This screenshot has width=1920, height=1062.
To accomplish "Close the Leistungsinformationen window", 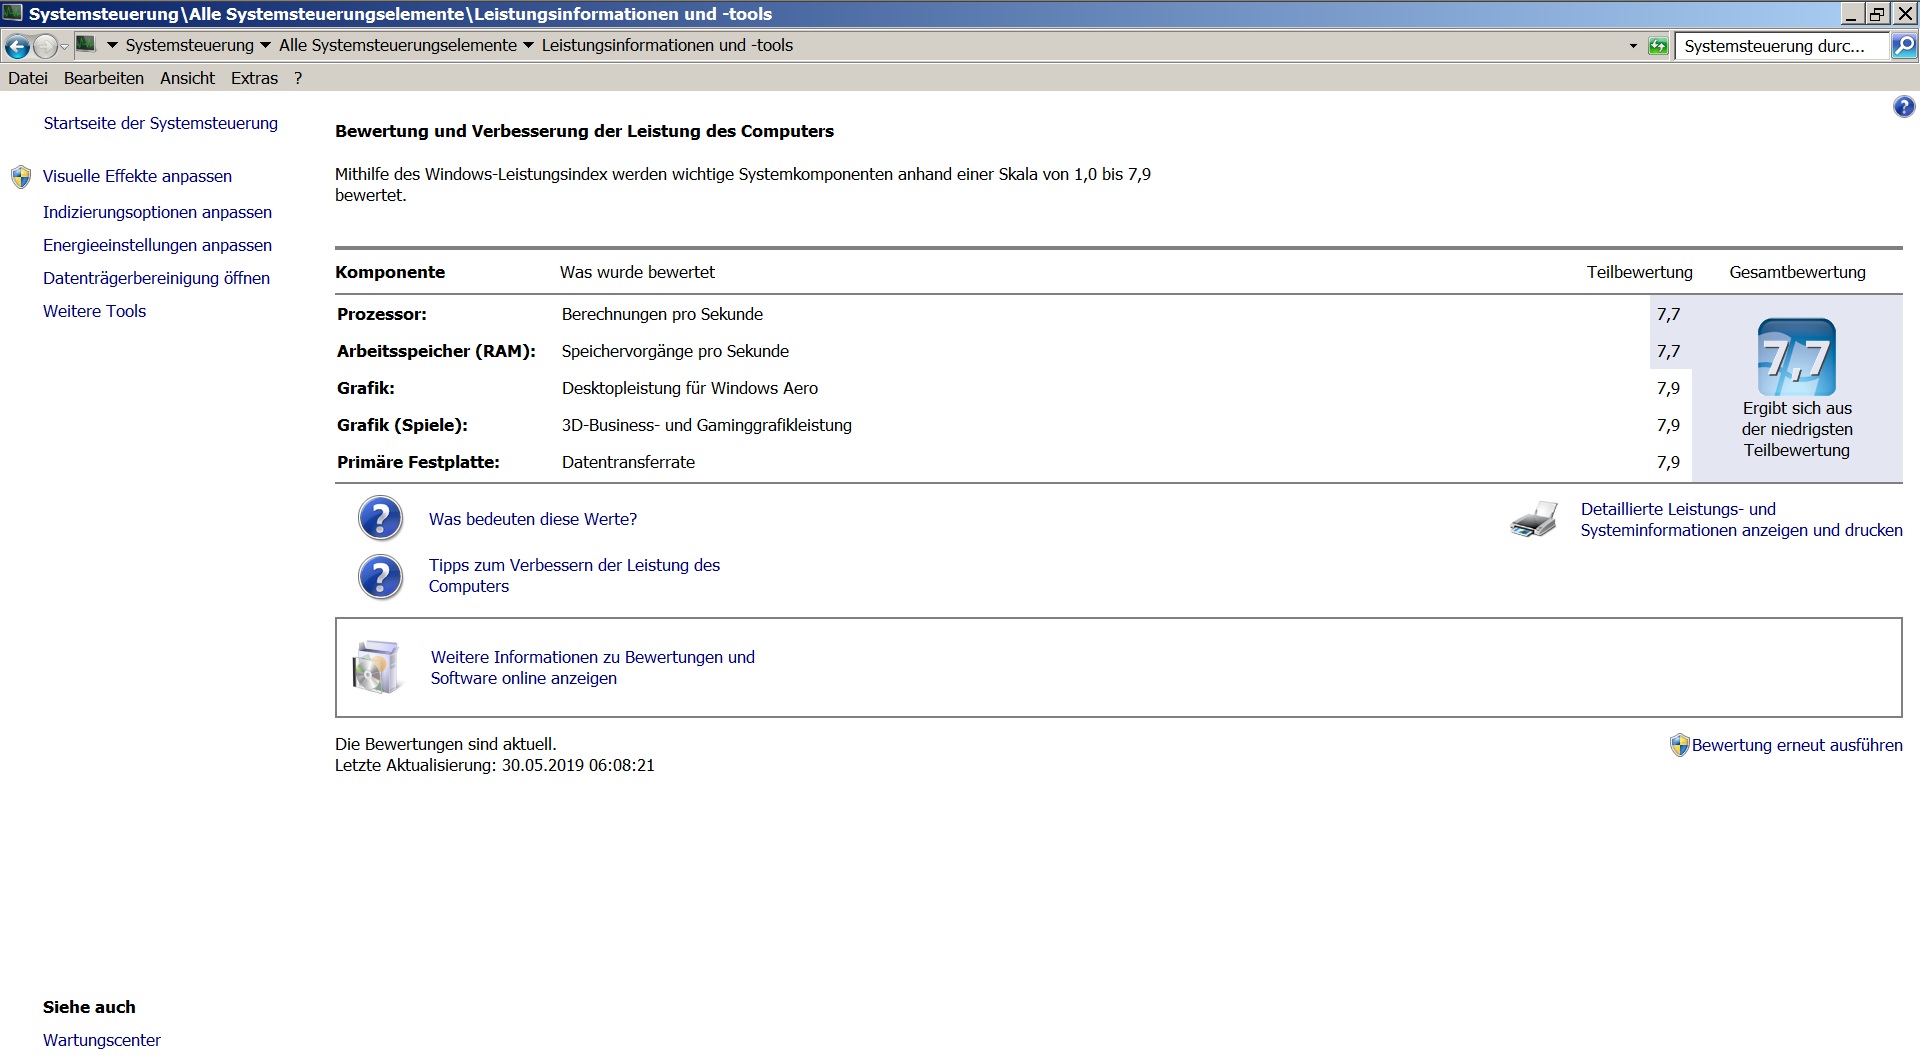I will click(1903, 14).
